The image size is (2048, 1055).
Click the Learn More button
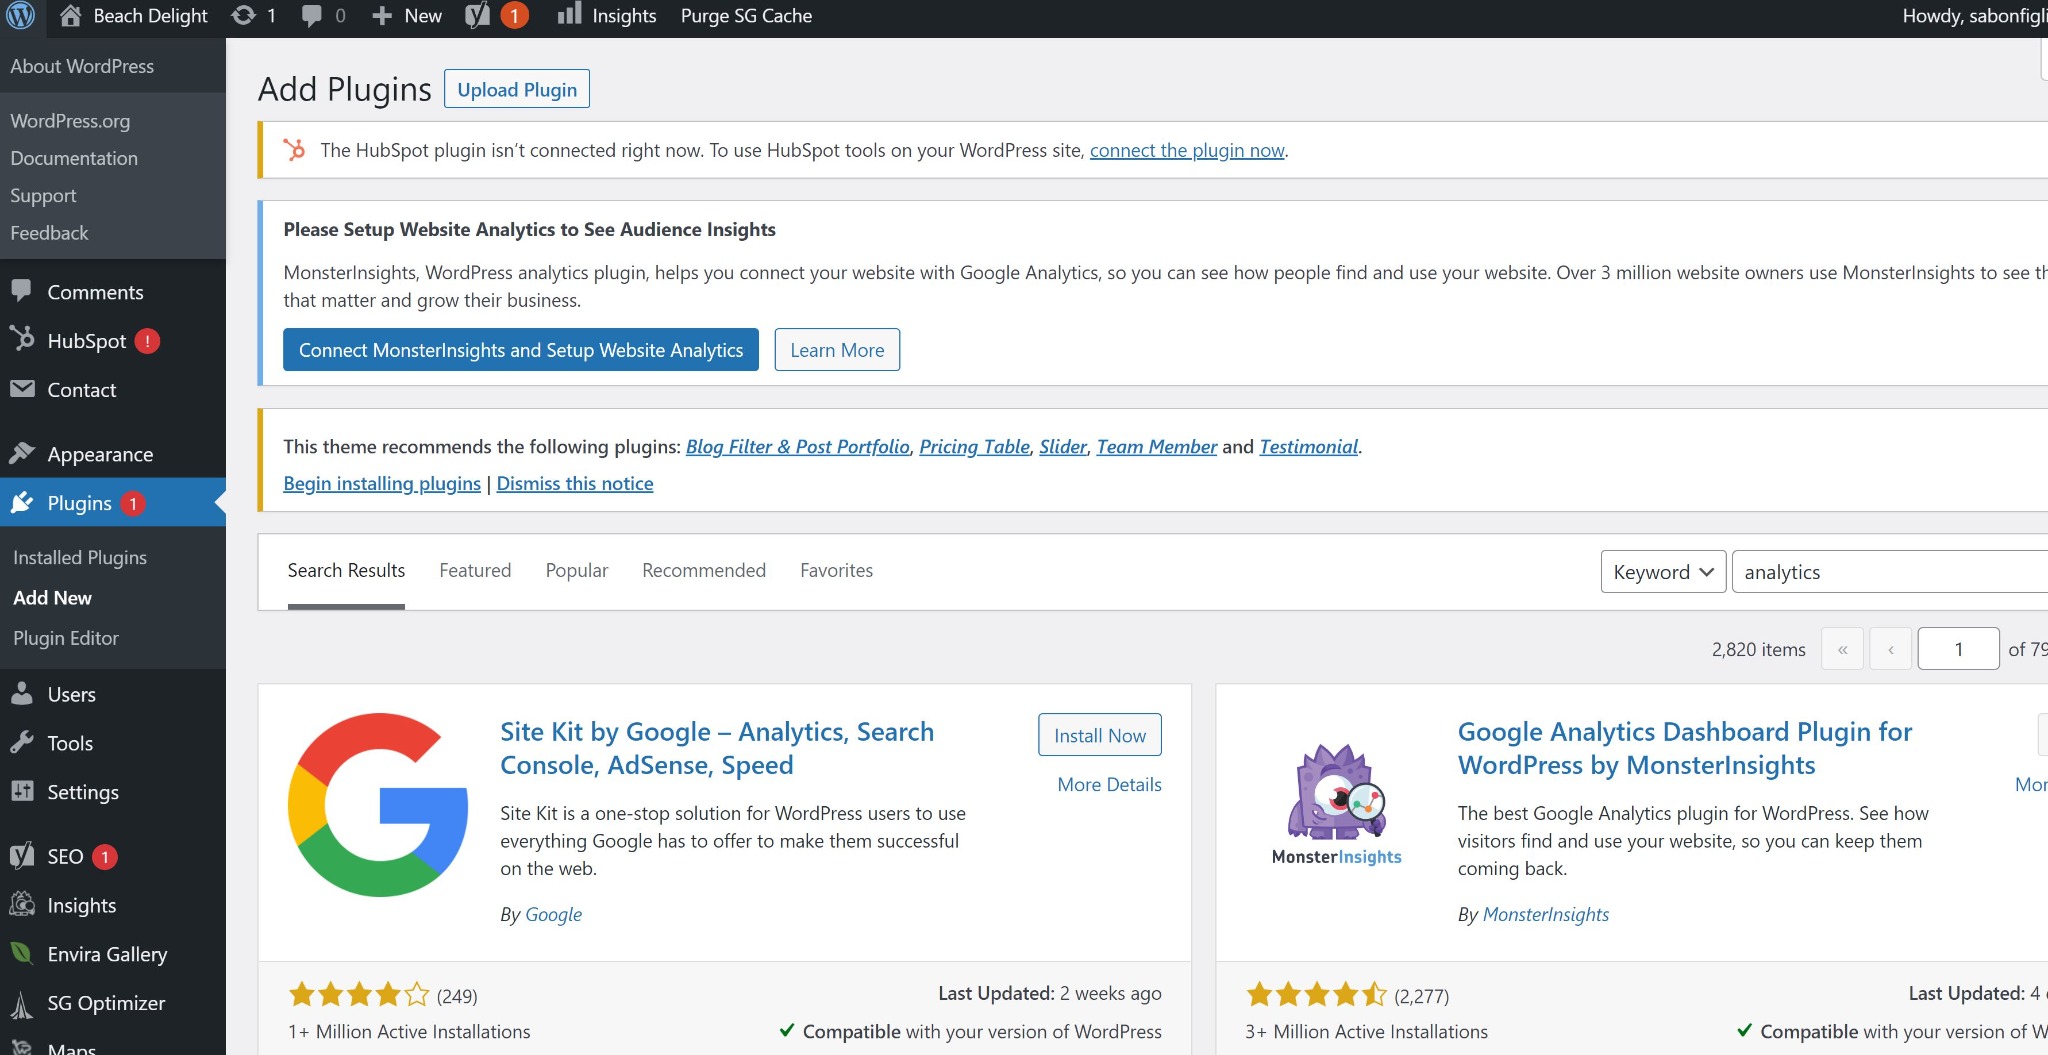tap(837, 350)
